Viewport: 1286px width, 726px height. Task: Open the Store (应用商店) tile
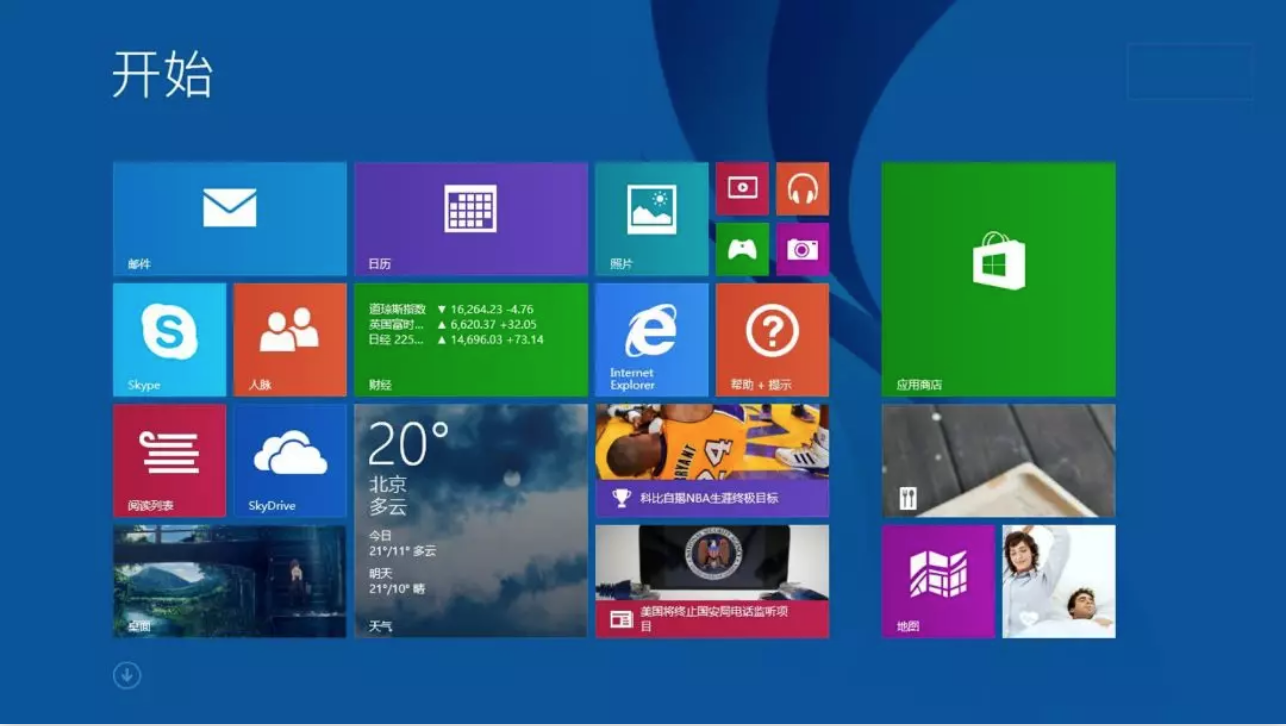coord(998,279)
